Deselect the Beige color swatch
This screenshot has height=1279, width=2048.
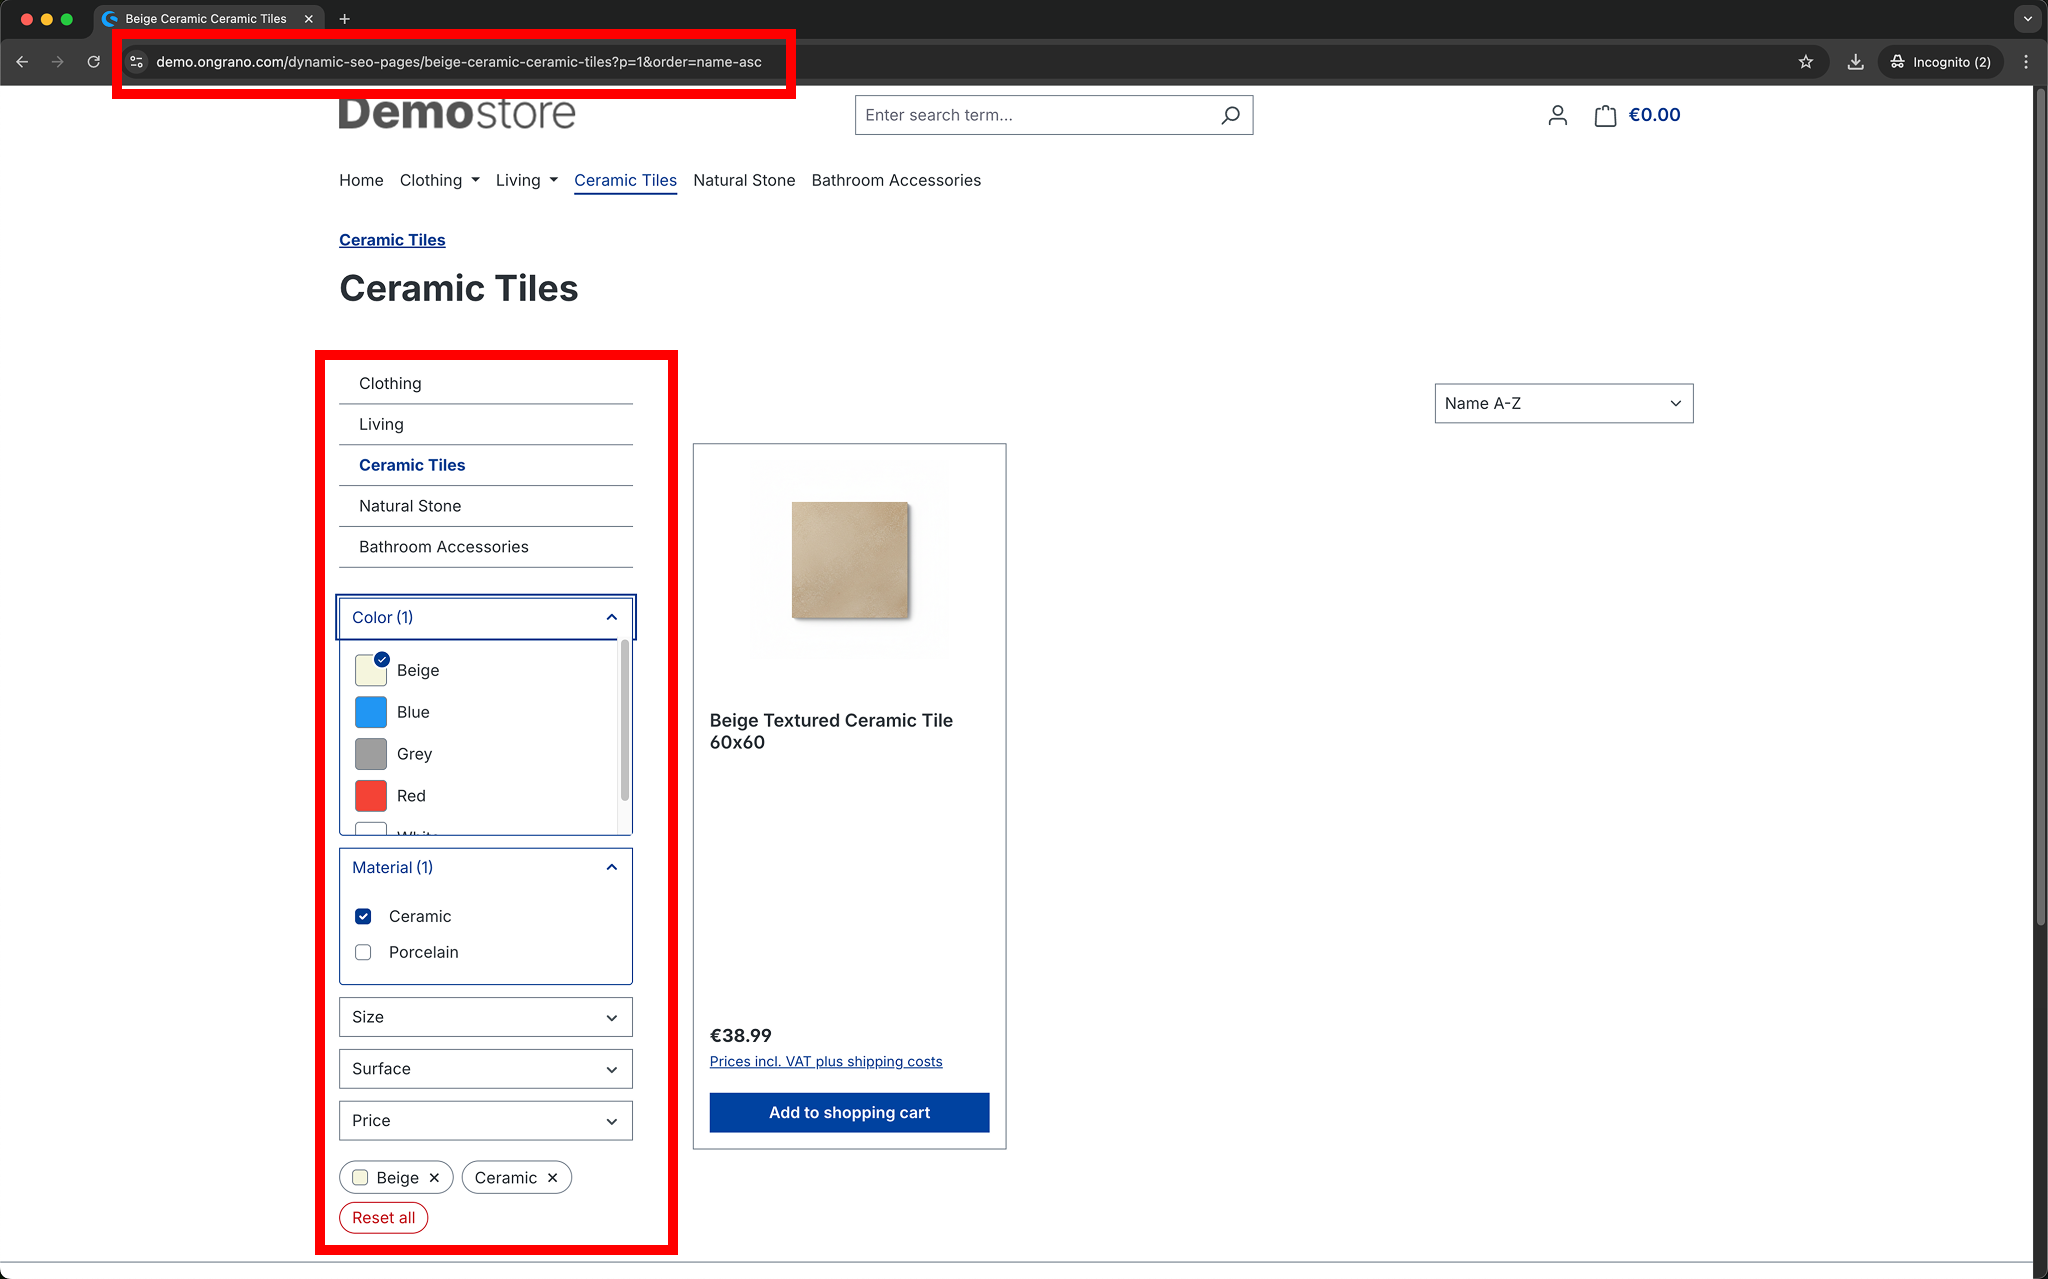click(371, 670)
